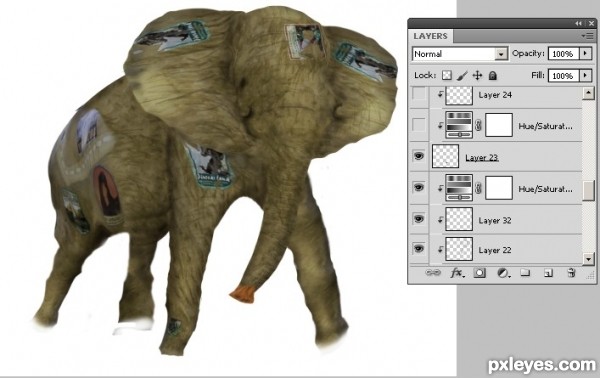Lock image pixels brush icon
600x378 pixels.
(x=462, y=75)
